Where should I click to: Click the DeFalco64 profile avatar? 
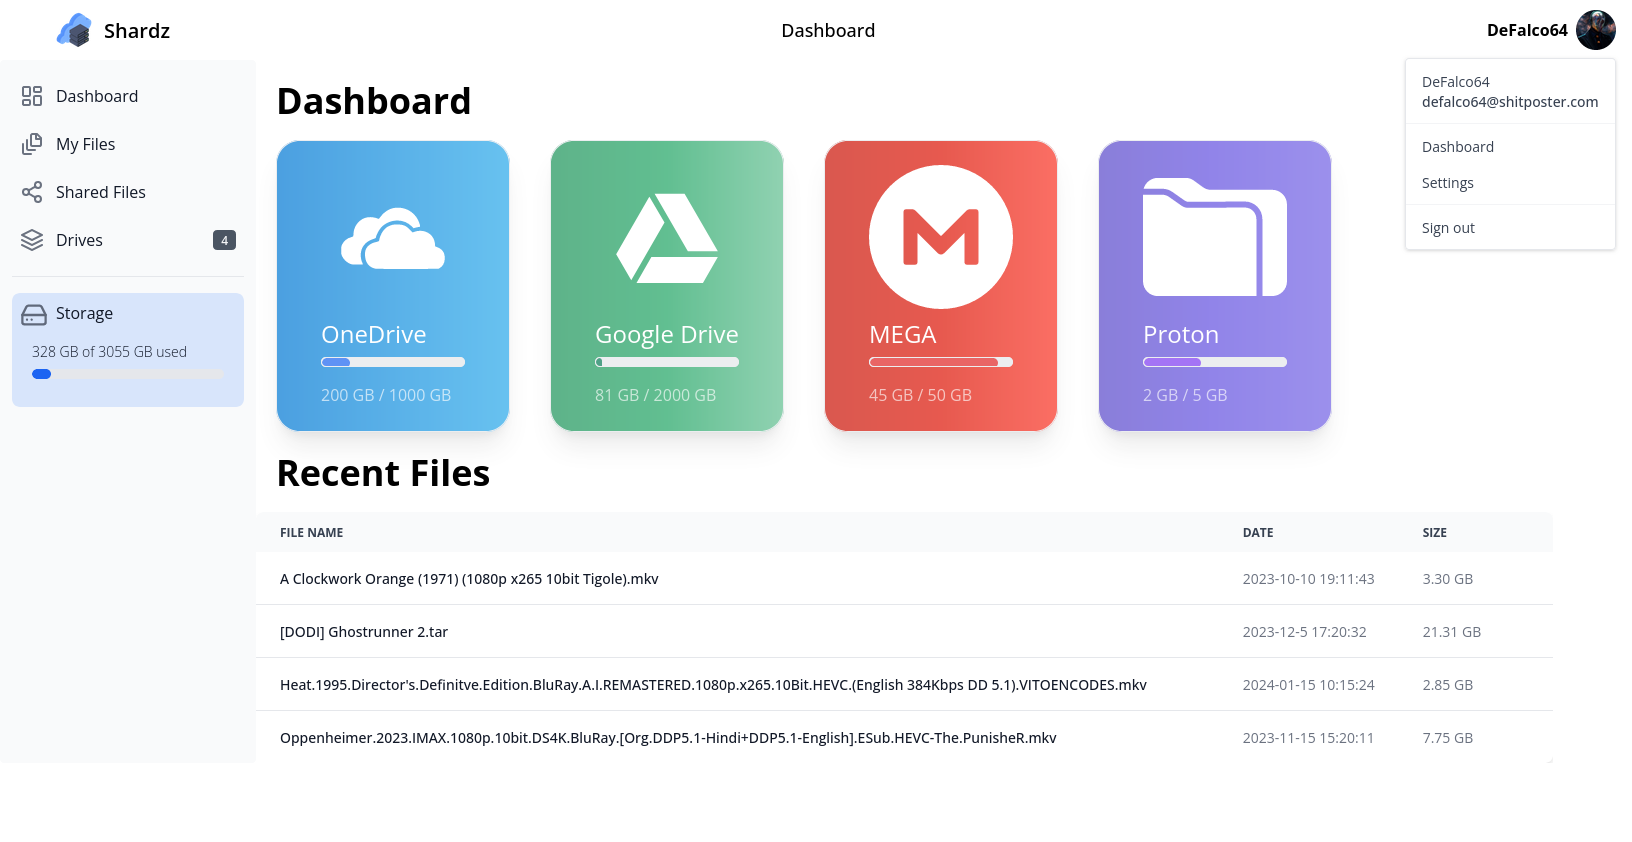click(x=1596, y=30)
